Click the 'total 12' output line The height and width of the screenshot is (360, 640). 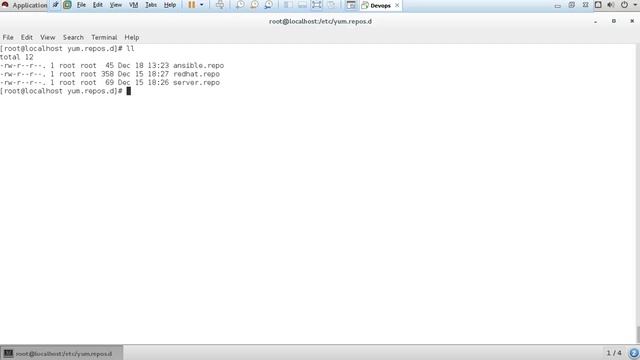point(17,57)
